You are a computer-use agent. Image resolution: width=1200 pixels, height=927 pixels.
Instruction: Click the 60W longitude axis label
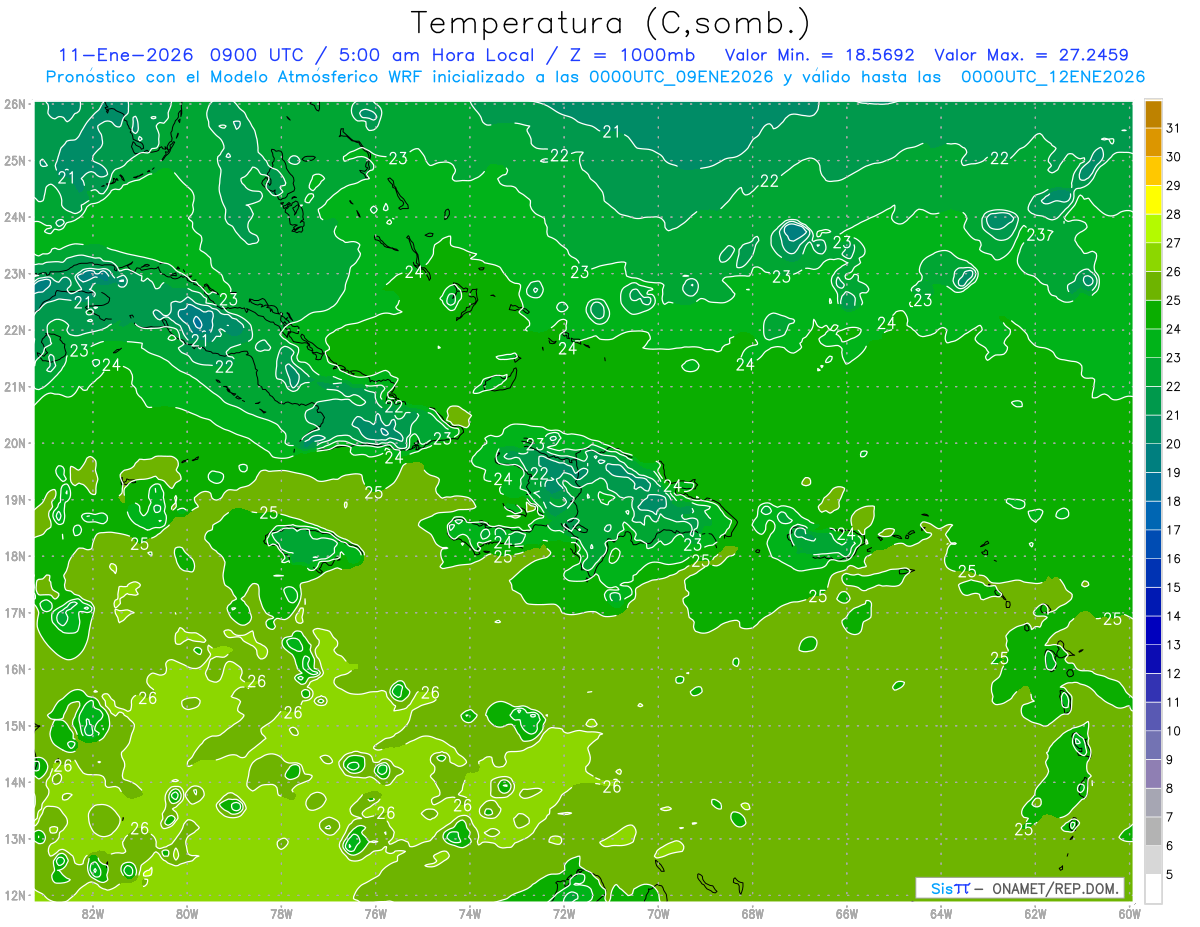click(1130, 914)
